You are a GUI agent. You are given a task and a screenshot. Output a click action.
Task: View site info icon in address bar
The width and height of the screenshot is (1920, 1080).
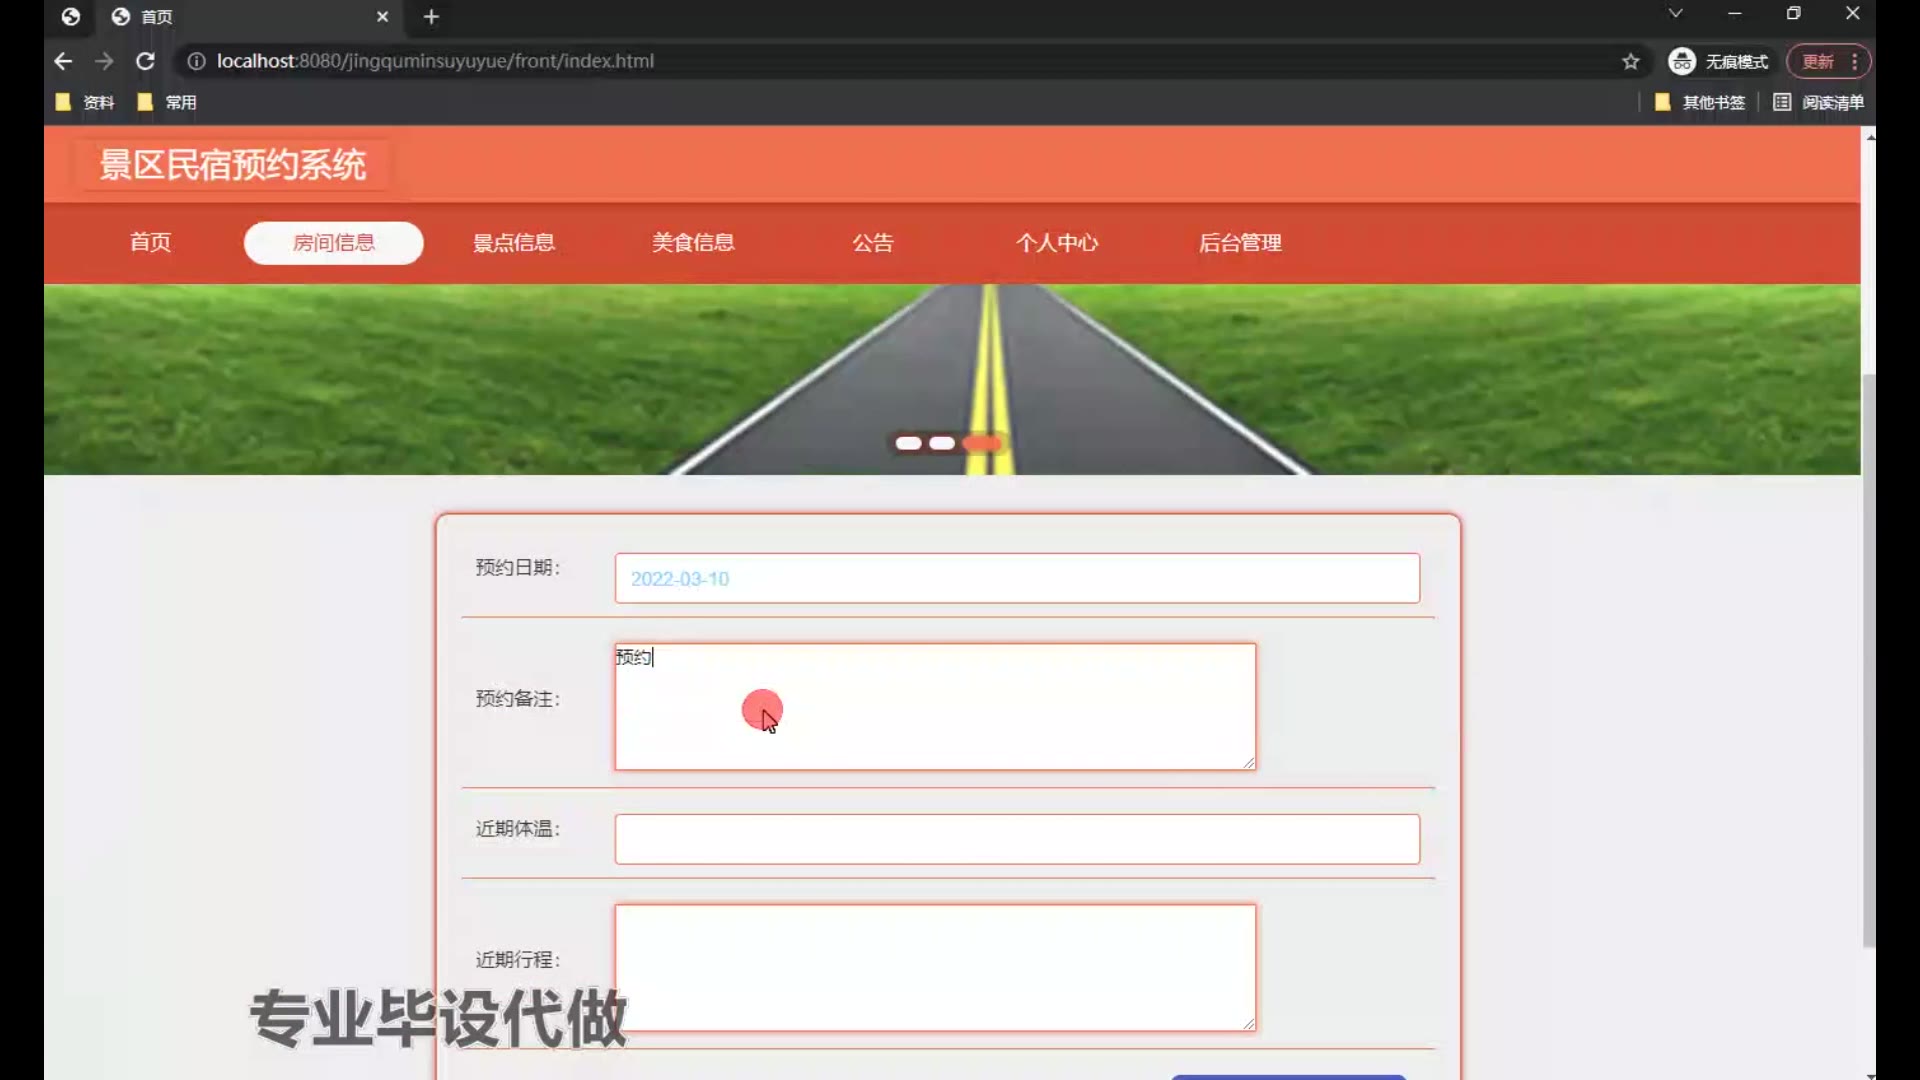point(196,61)
